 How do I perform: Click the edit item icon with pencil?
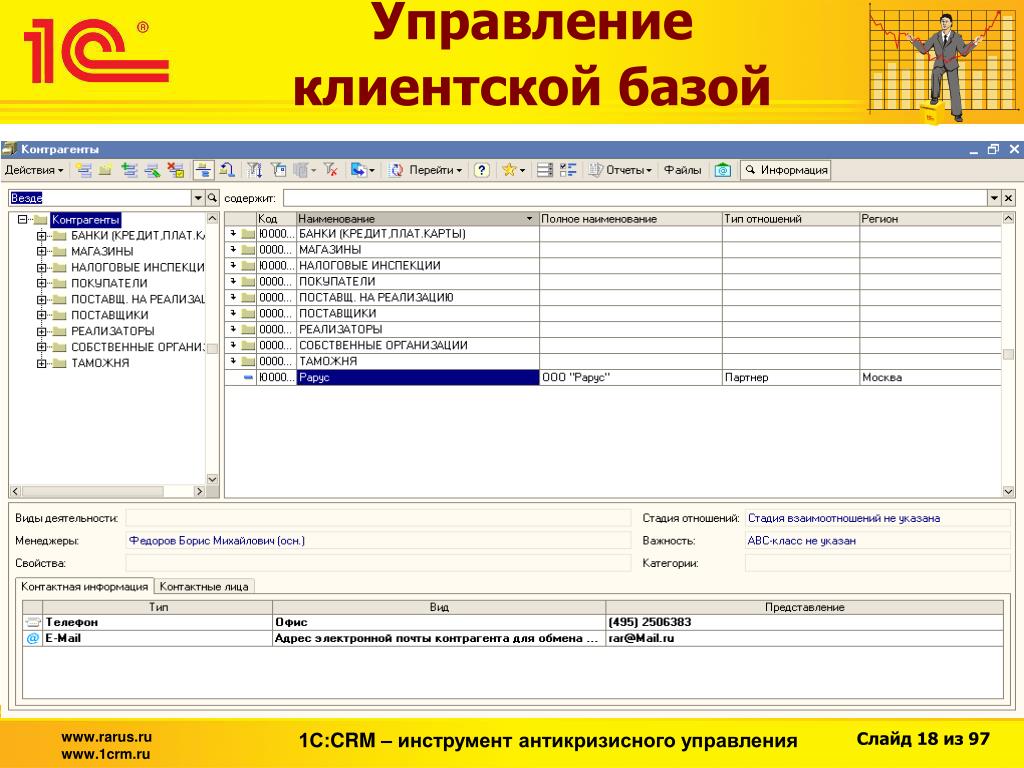point(152,170)
